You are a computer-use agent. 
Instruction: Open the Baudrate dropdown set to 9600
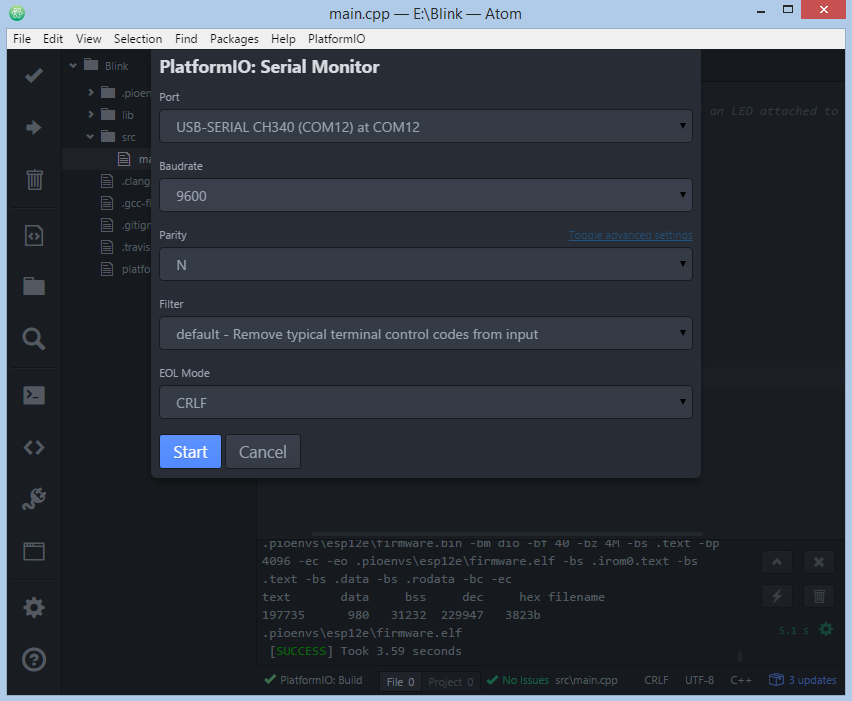click(x=425, y=196)
